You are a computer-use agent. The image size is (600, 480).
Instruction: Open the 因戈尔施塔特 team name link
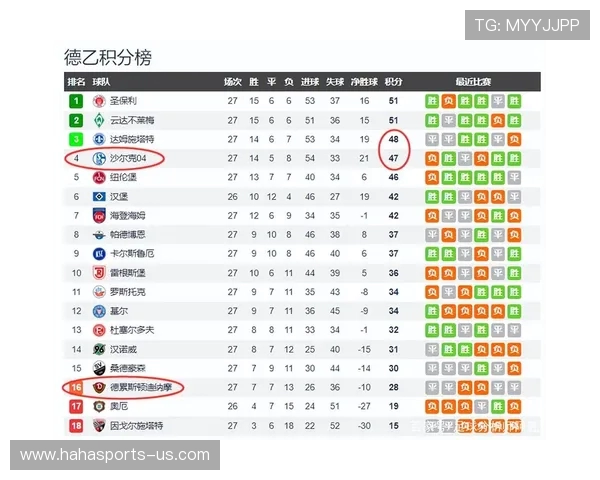137,425
